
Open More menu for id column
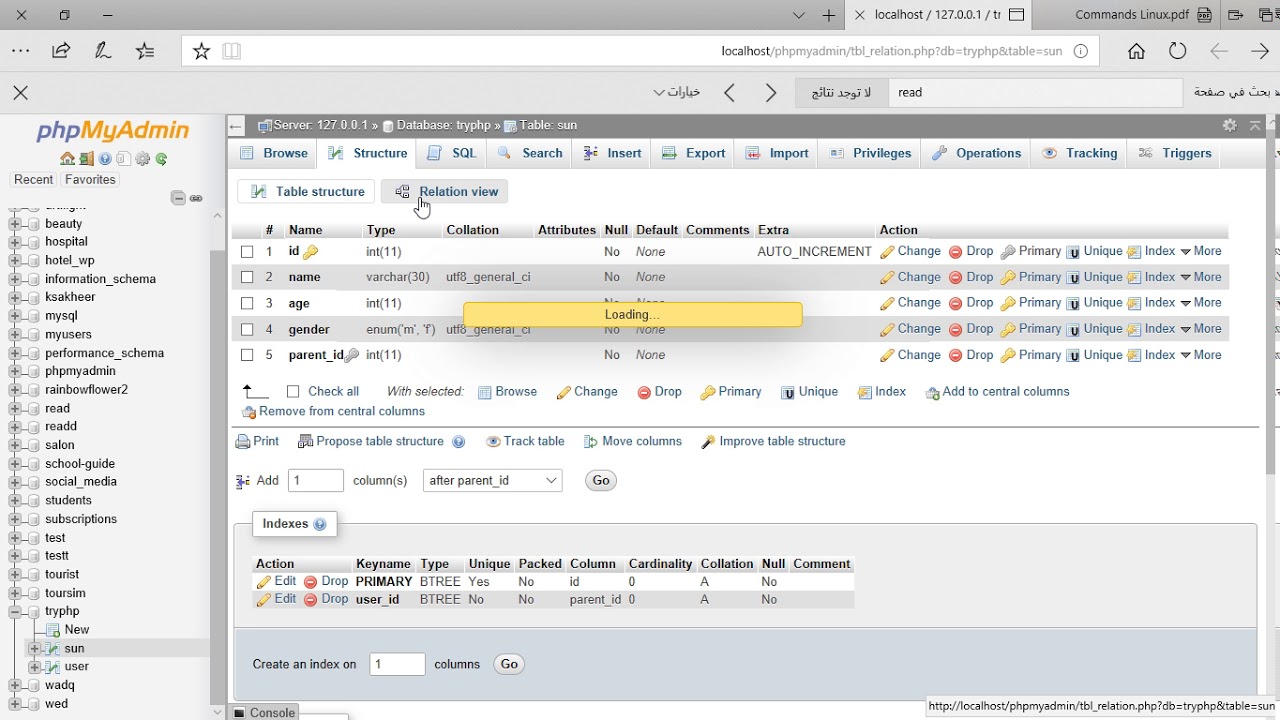1201,251
